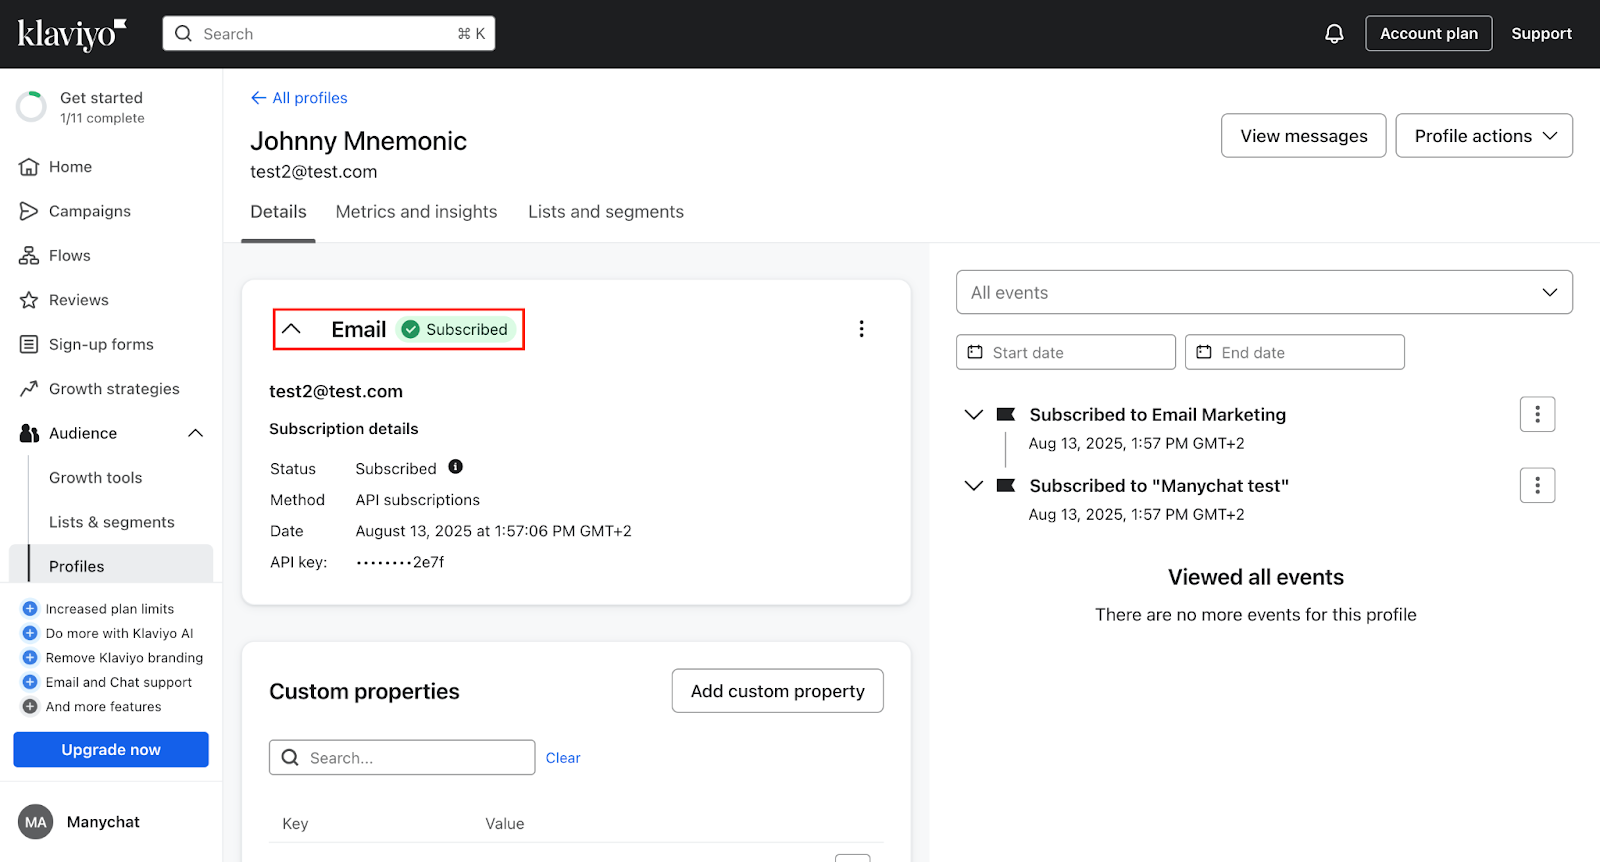Viewport: 1600px width, 862px height.
Task: Click the notifications bell icon
Action: (1334, 34)
